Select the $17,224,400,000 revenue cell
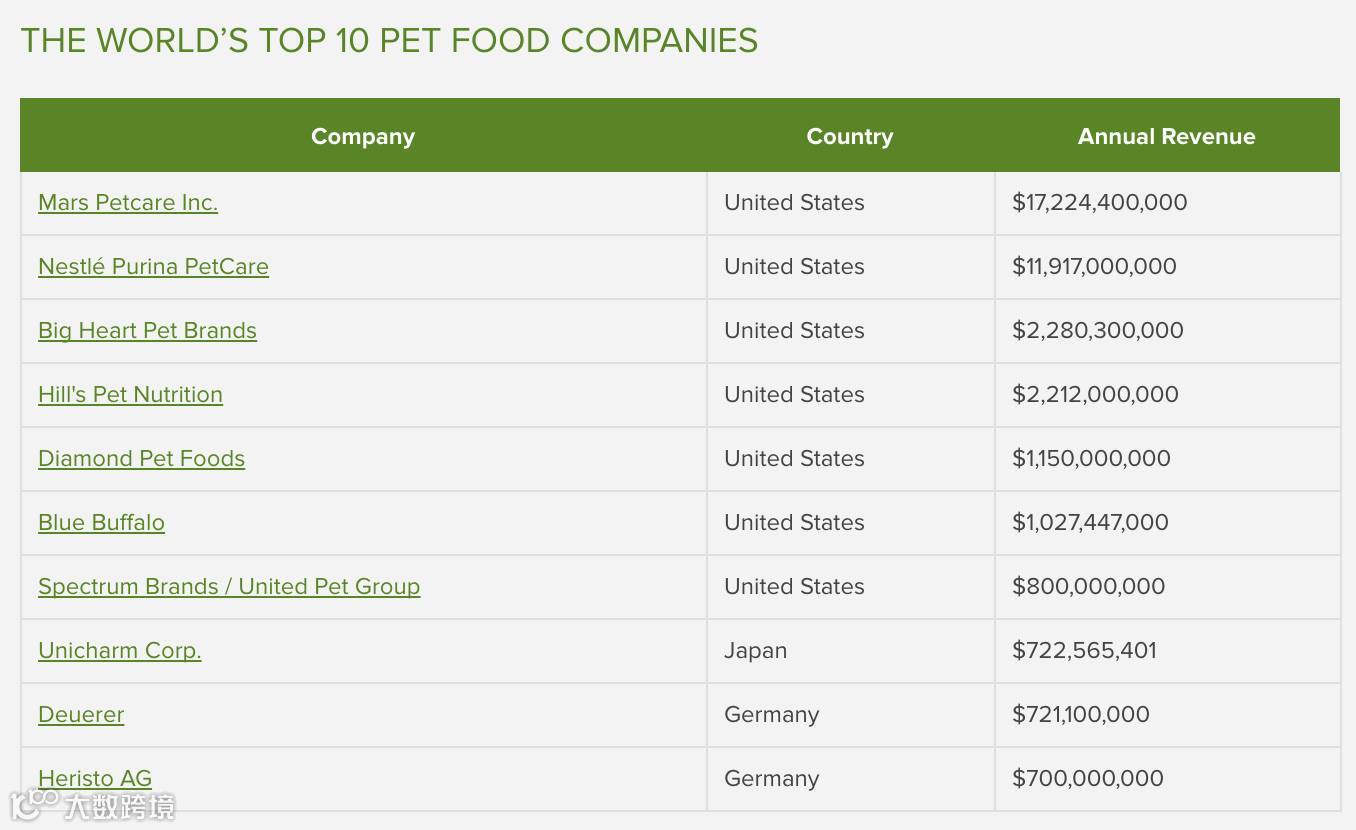Viewport: 1356px width, 830px height. pos(1167,203)
